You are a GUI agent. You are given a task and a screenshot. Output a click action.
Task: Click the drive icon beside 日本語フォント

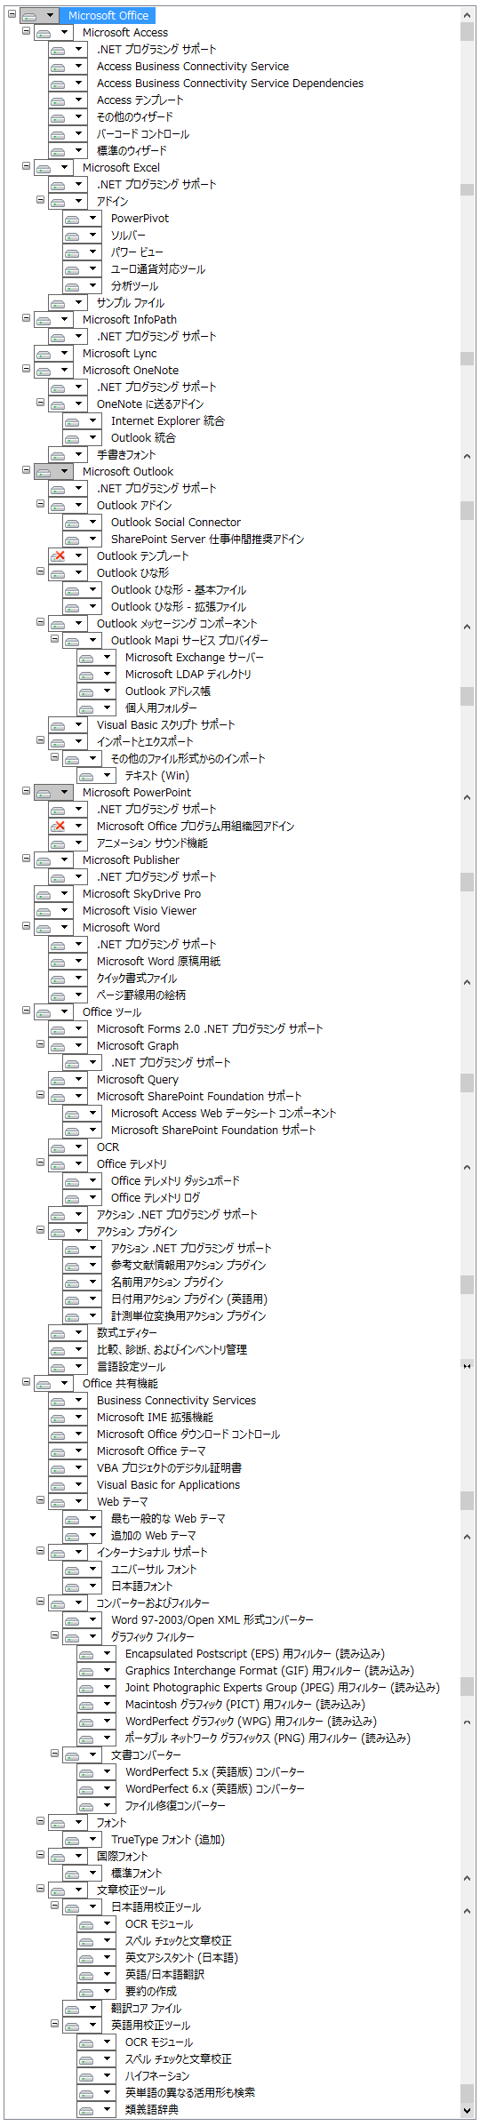tap(73, 1587)
